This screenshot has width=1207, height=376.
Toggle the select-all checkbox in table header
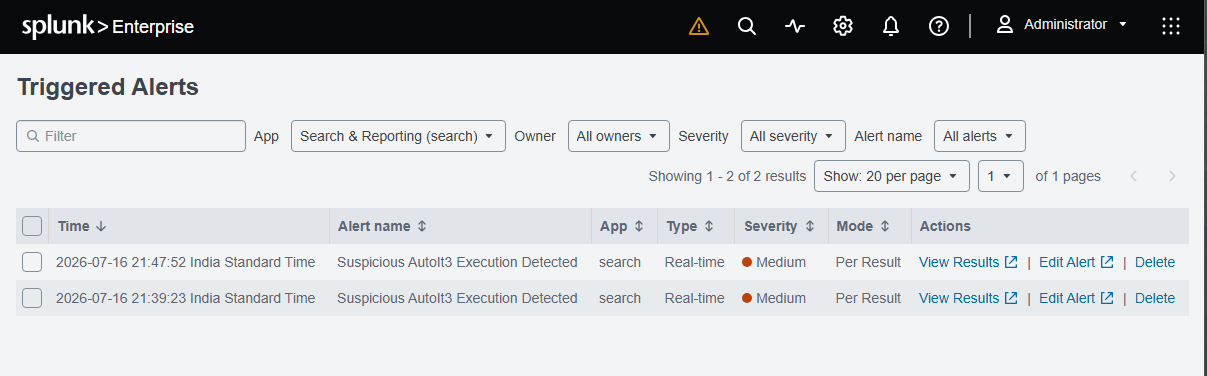[x=32, y=226]
